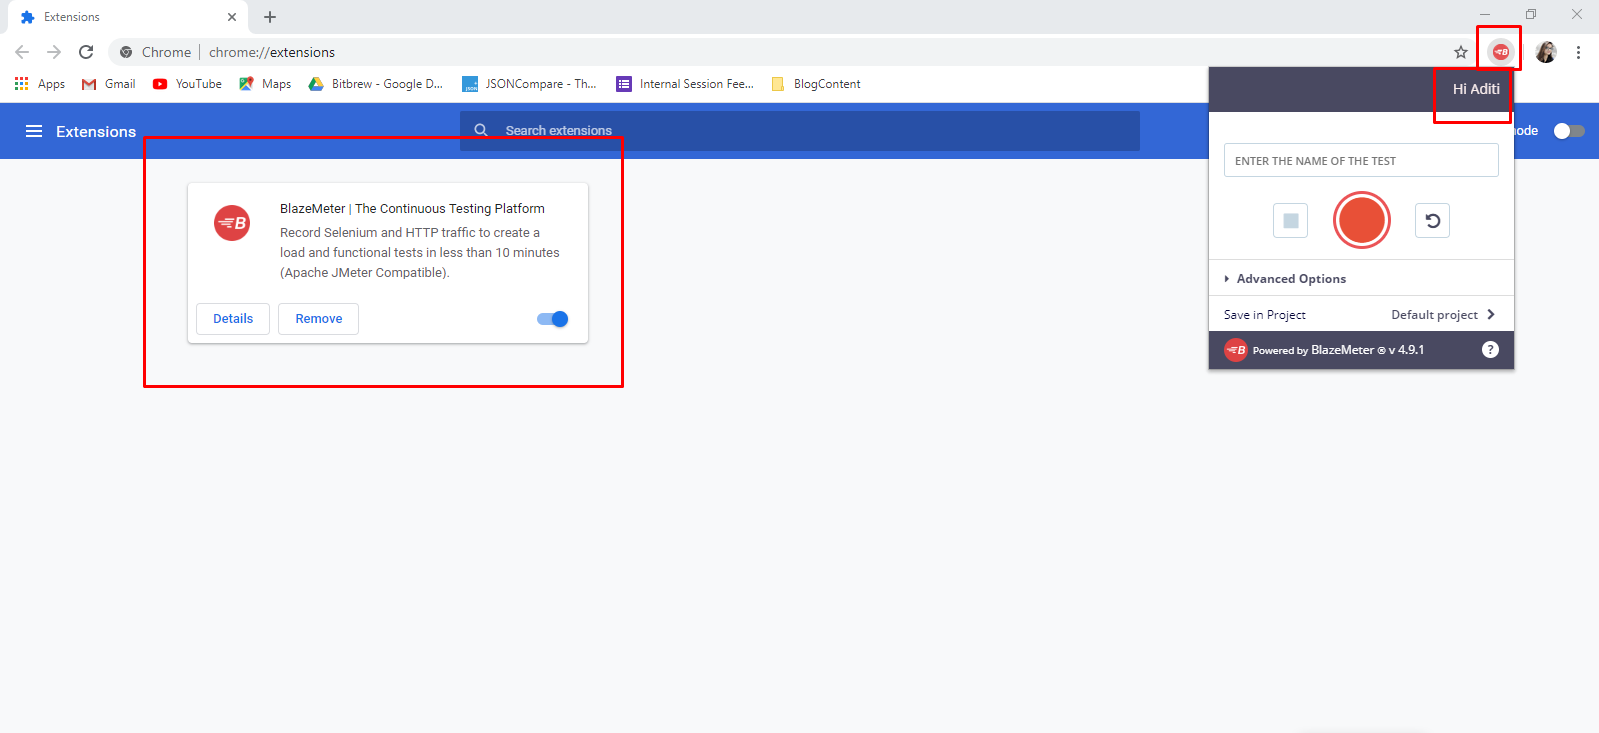Click the test name input field
This screenshot has height=733, width=1599.
coord(1361,160)
